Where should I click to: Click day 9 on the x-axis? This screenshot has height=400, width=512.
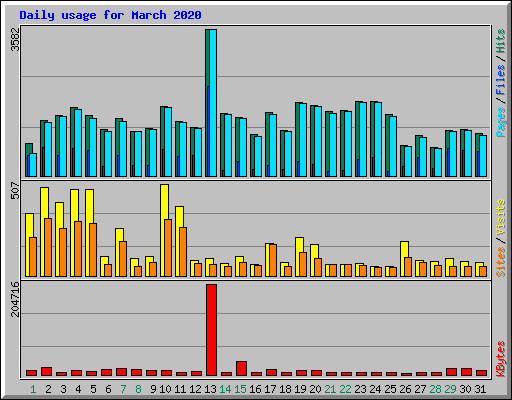pos(153,389)
